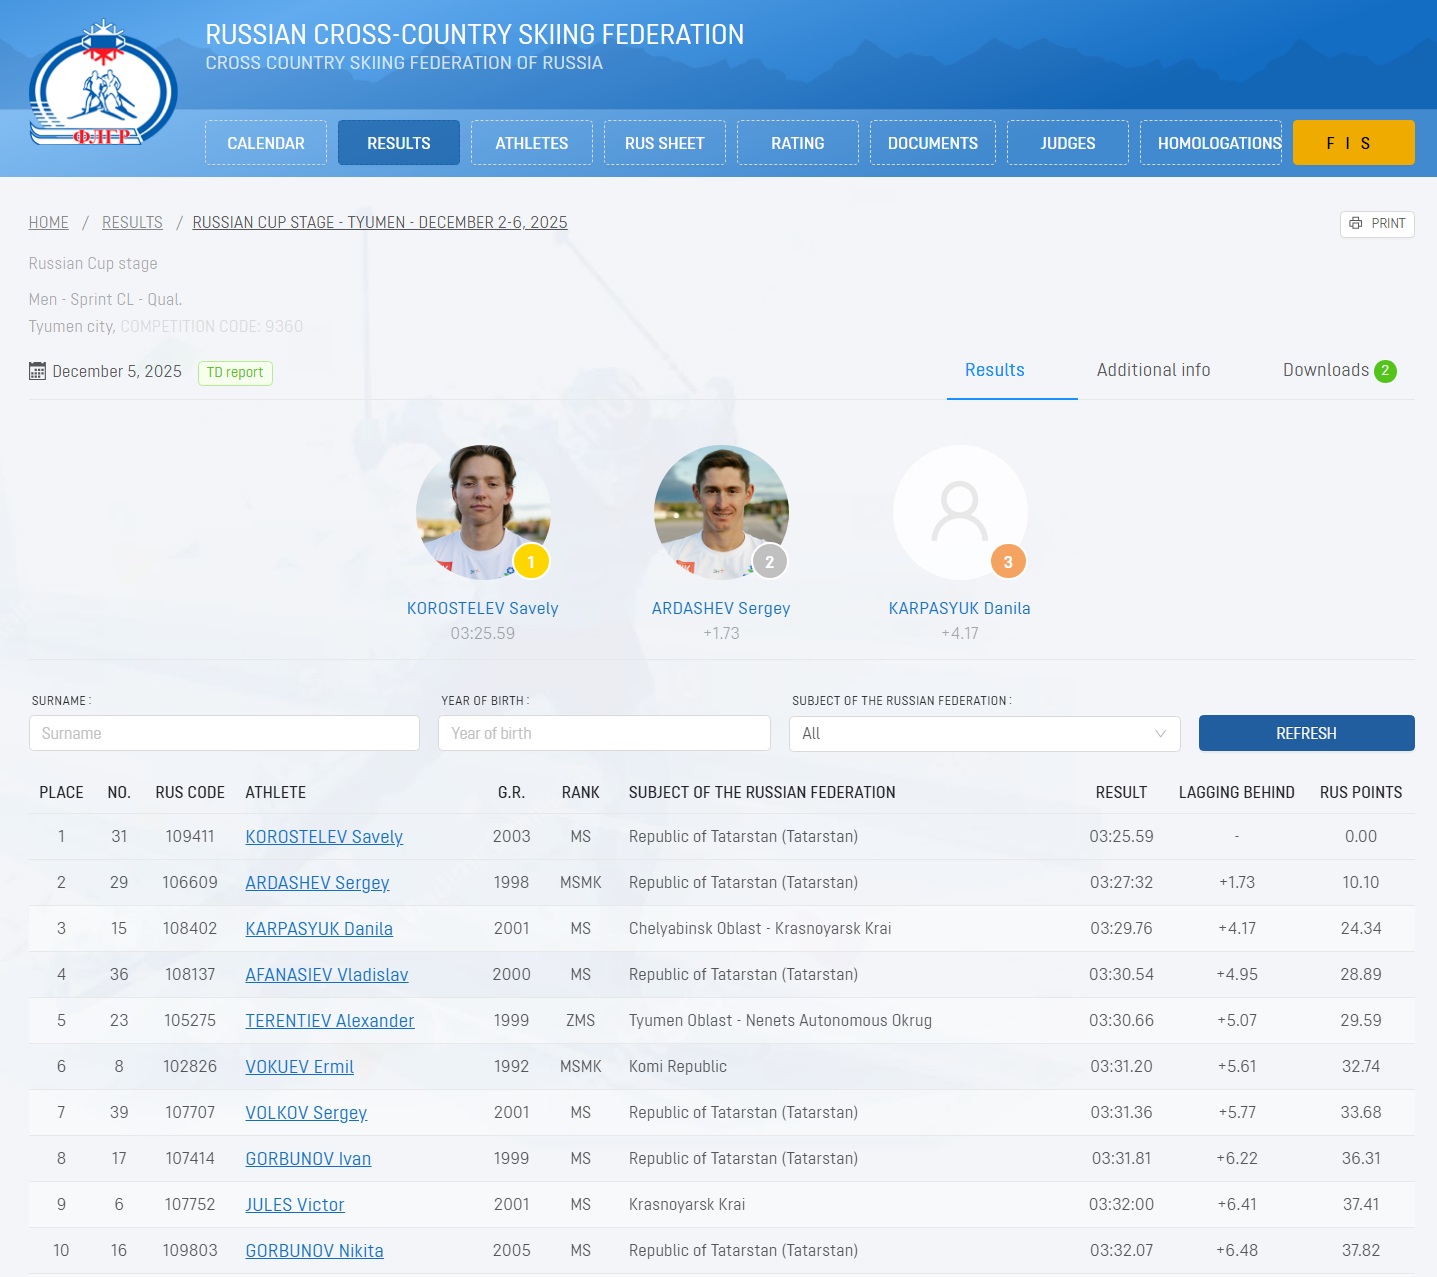Open the Calendar menu item
Viewport: 1437px width, 1277px height.
point(266,143)
